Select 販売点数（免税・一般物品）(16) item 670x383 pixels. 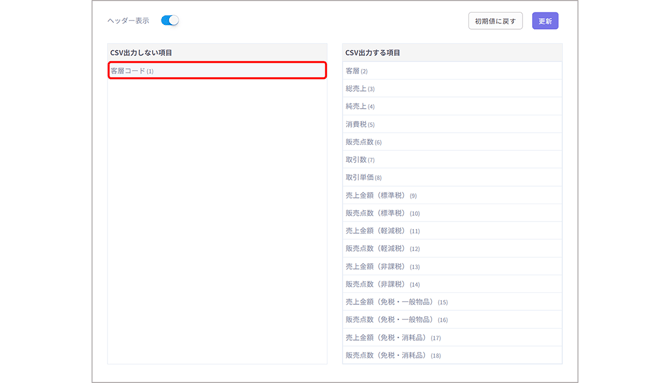pyautogui.click(x=452, y=319)
